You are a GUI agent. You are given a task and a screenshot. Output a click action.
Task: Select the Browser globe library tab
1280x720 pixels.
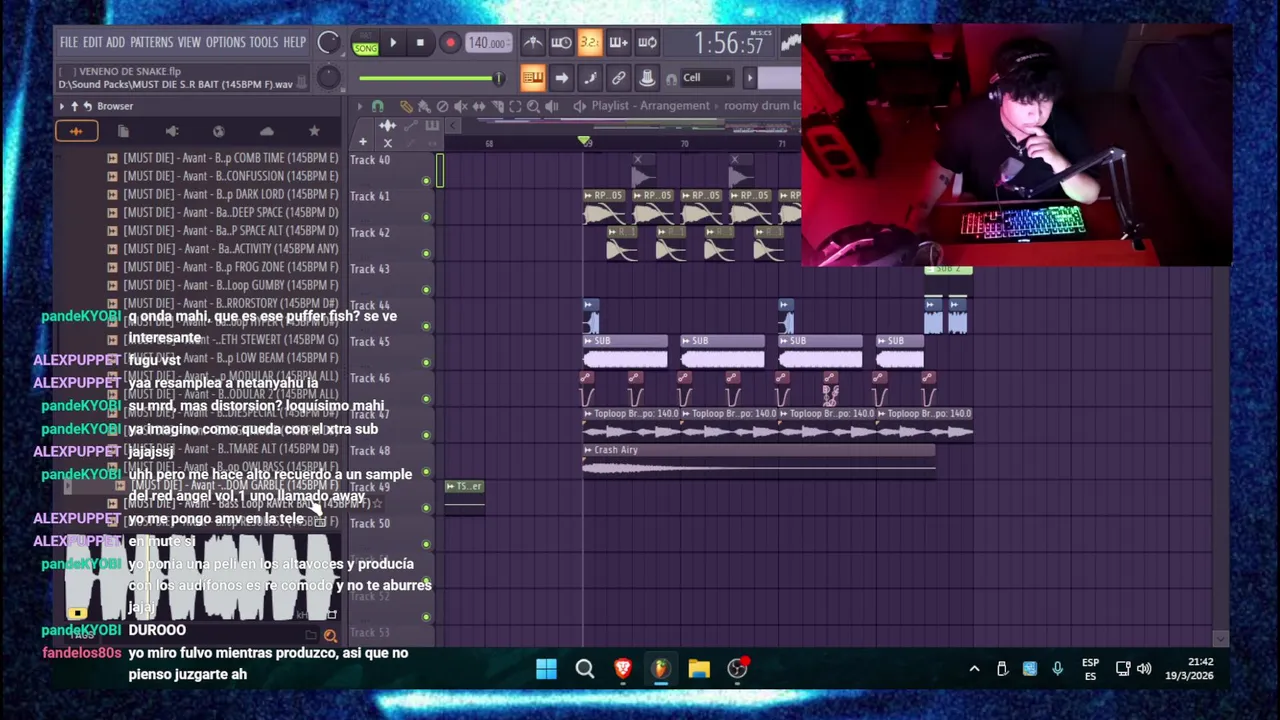point(219,131)
